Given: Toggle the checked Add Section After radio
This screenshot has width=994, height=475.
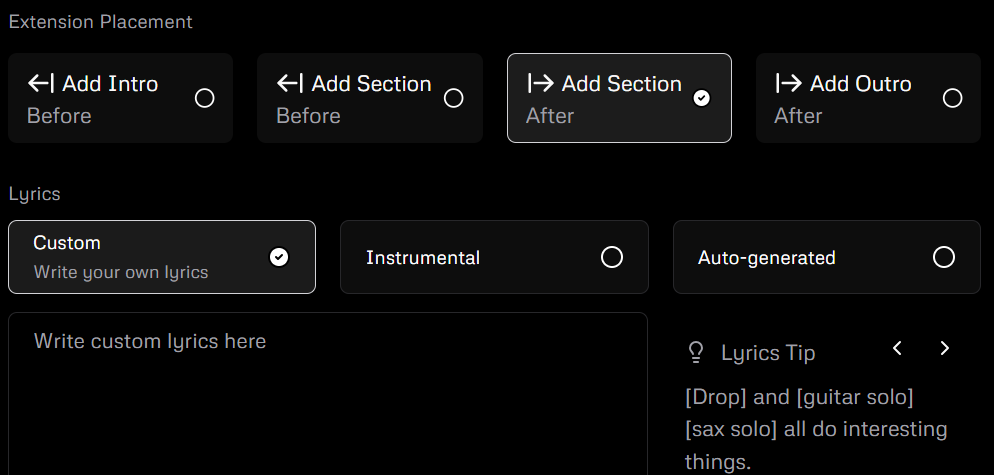Looking at the screenshot, I should [x=702, y=98].
